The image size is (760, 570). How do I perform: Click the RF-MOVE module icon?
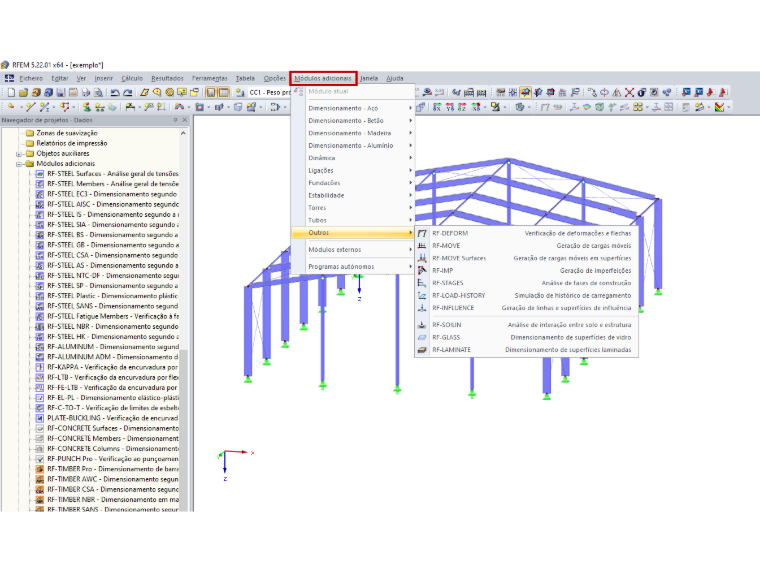(x=422, y=246)
